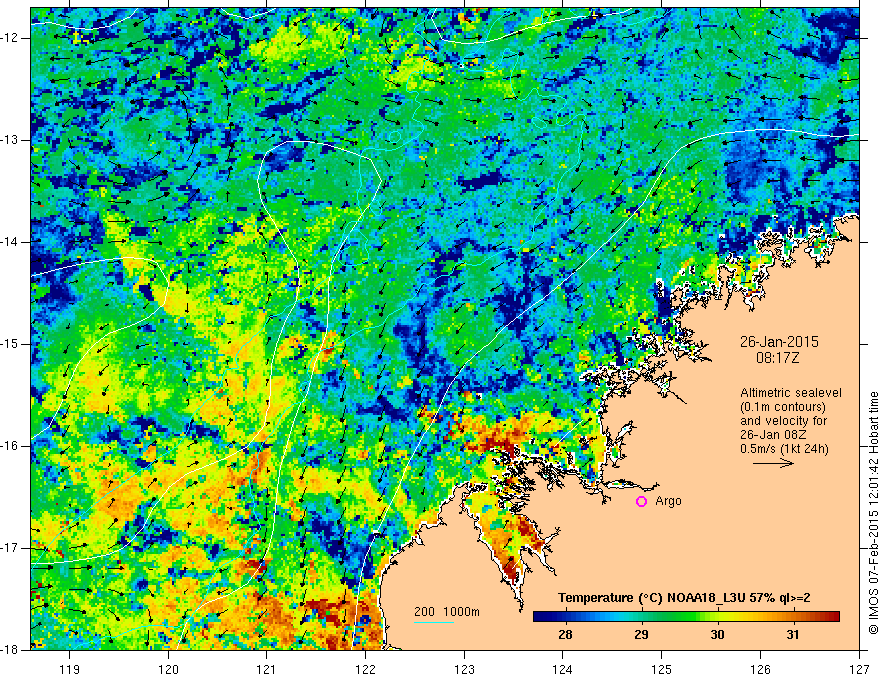Image resolution: width=880 pixels, height=680 pixels.
Task: Click the temperature color bar at 29
Action: tap(641, 616)
